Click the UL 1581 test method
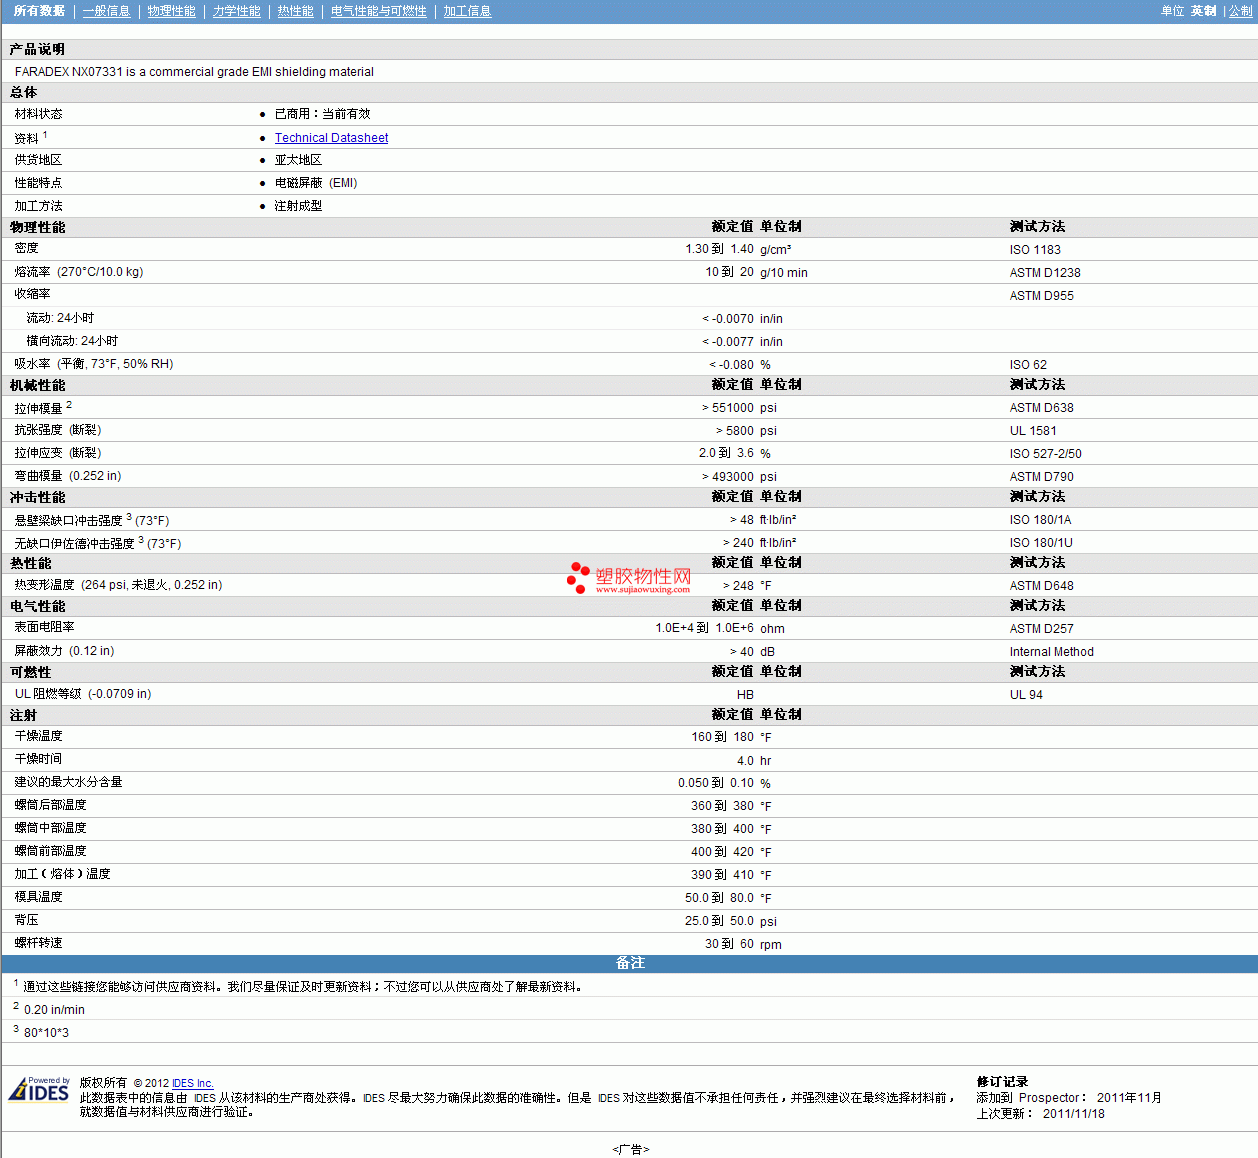 tap(1032, 431)
